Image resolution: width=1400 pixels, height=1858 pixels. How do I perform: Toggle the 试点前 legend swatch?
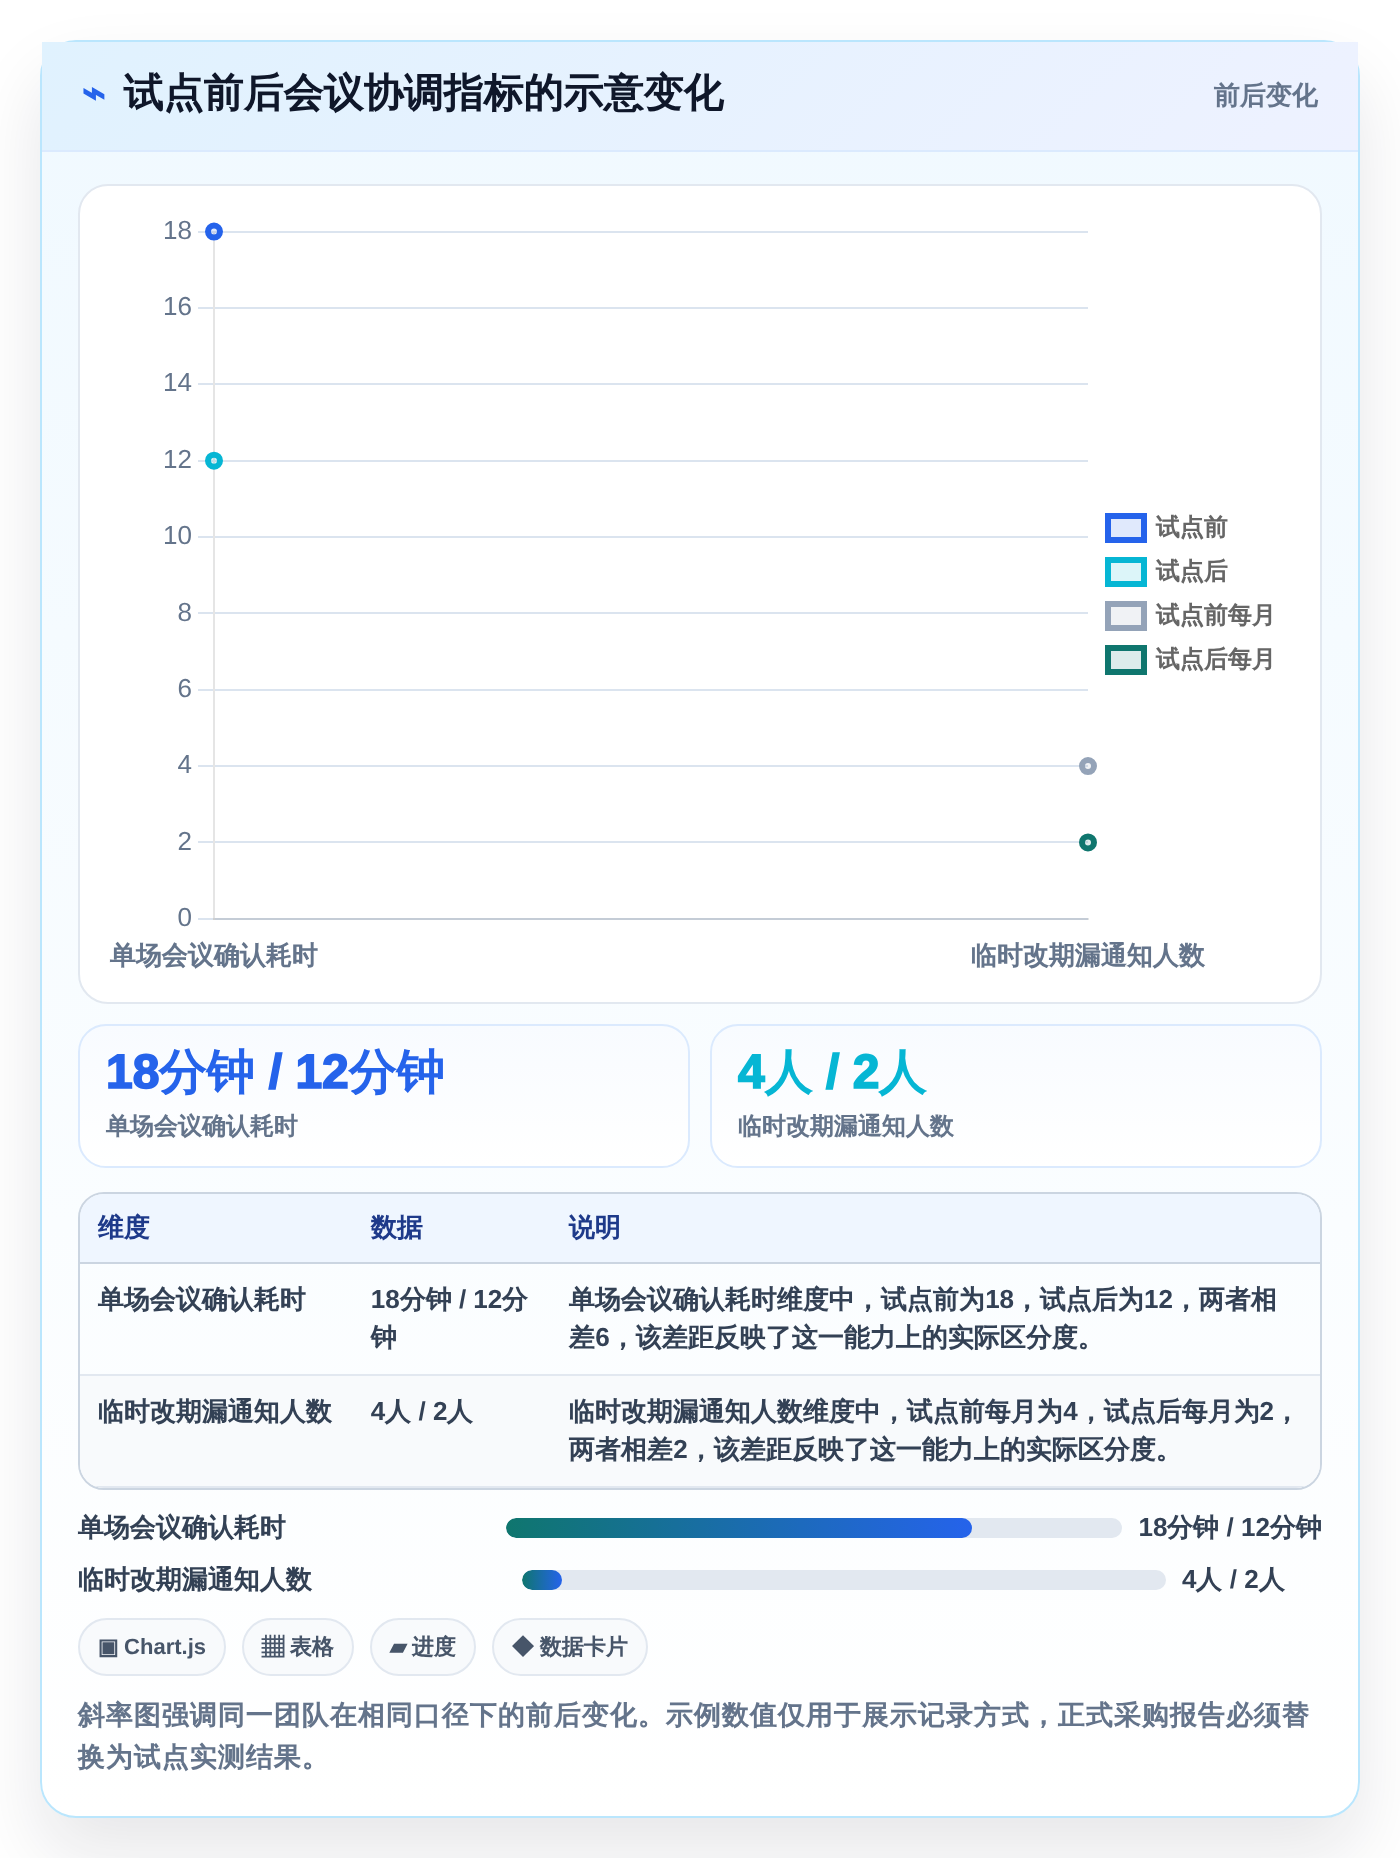pyautogui.click(x=1125, y=528)
